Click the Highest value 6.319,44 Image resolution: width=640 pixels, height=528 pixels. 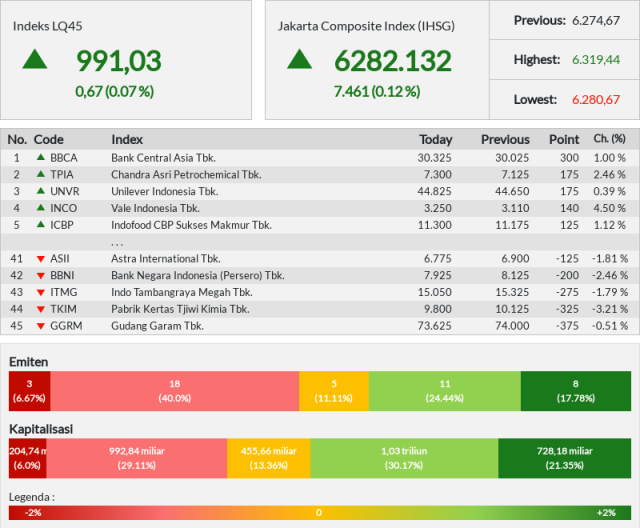(x=596, y=60)
